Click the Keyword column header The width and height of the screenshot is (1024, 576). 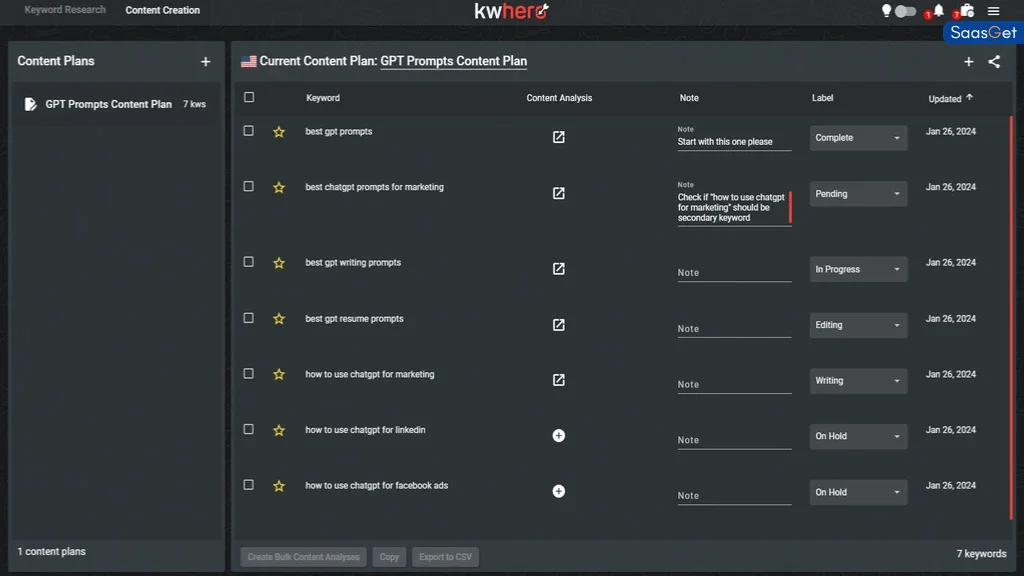coord(323,98)
